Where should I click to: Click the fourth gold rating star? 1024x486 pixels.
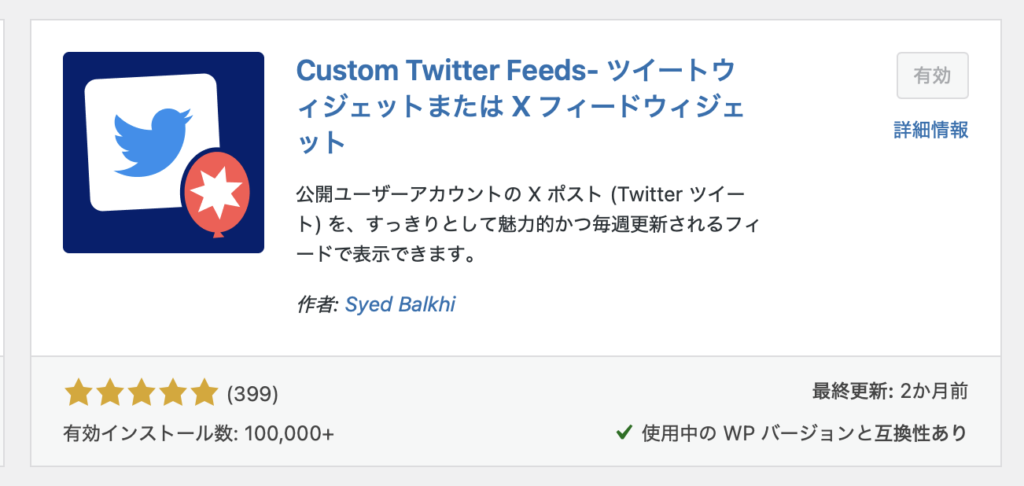[172, 393]
